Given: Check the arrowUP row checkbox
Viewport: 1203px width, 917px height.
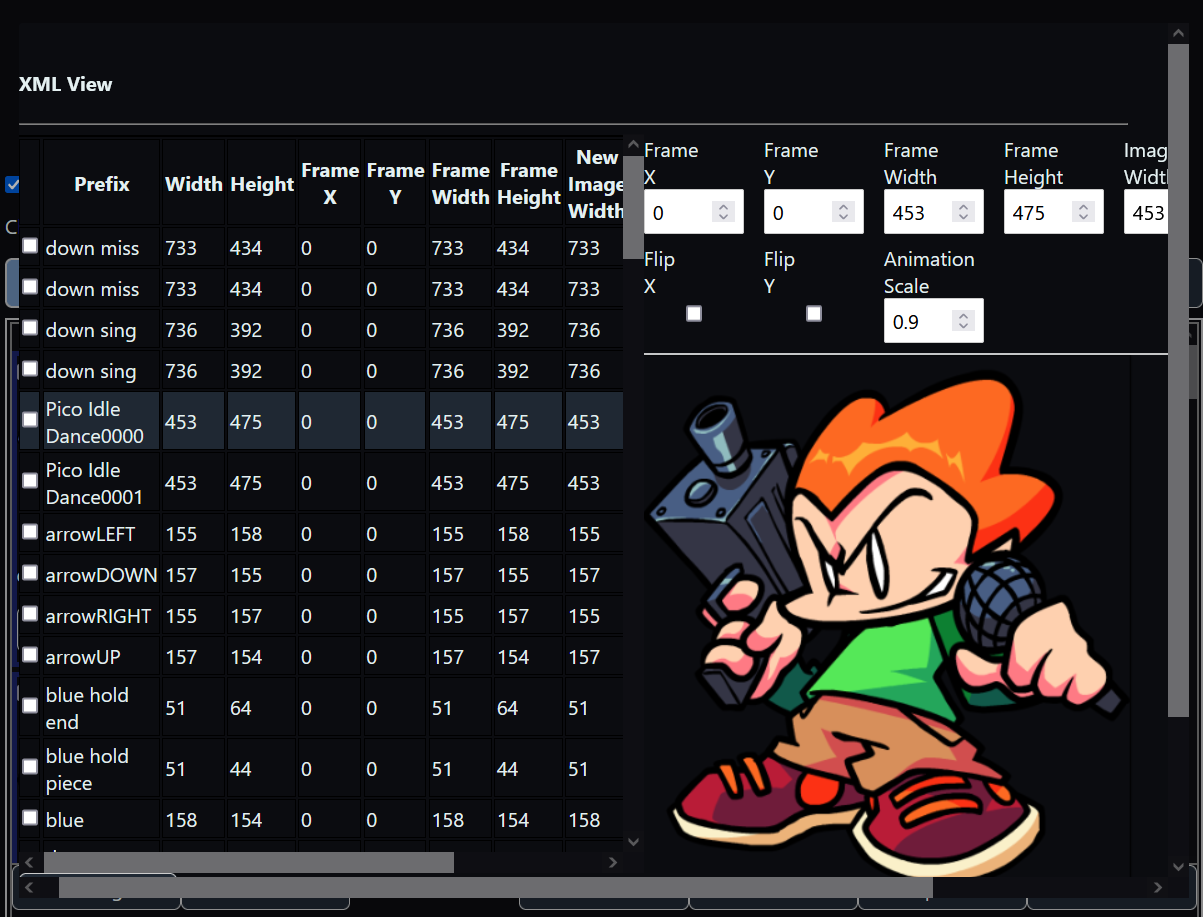Looking at the screenshot, I should click(30, 654).
